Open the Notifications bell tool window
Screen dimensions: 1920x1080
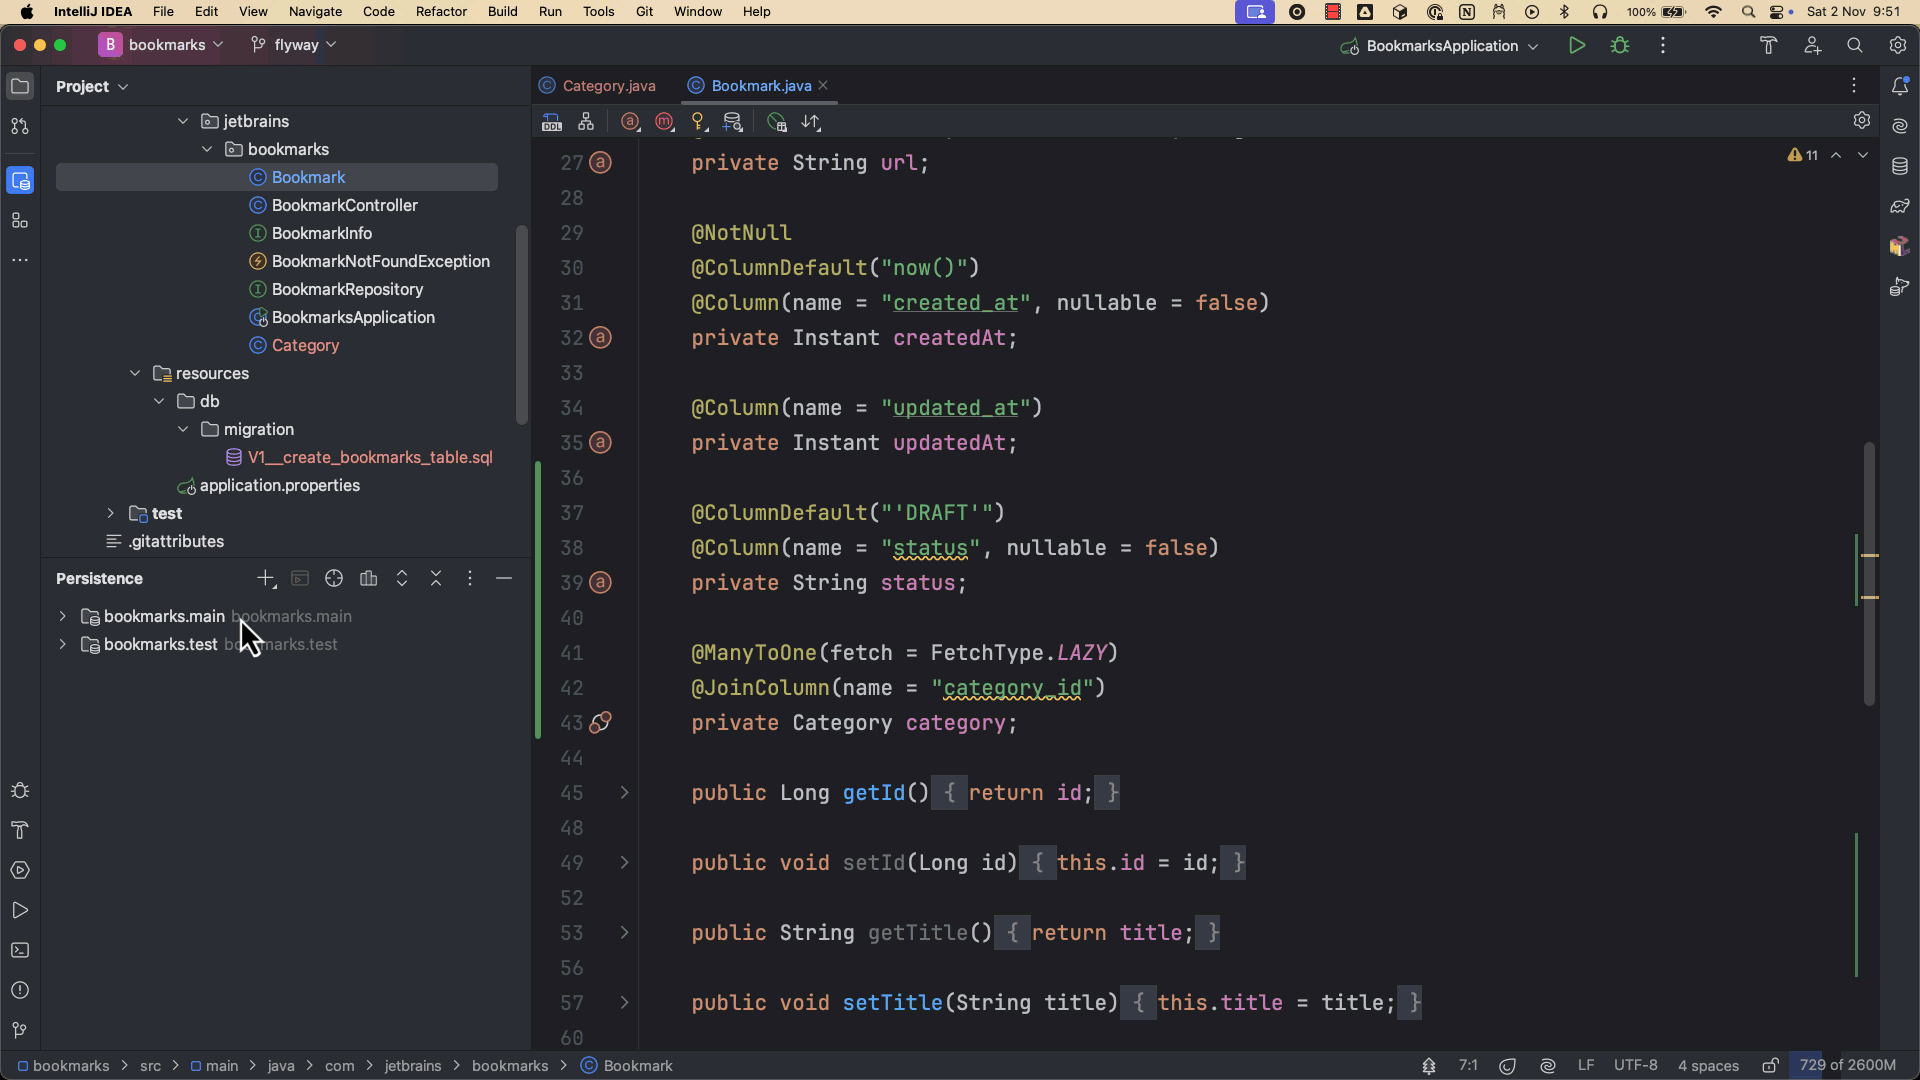click(1900, 86)
